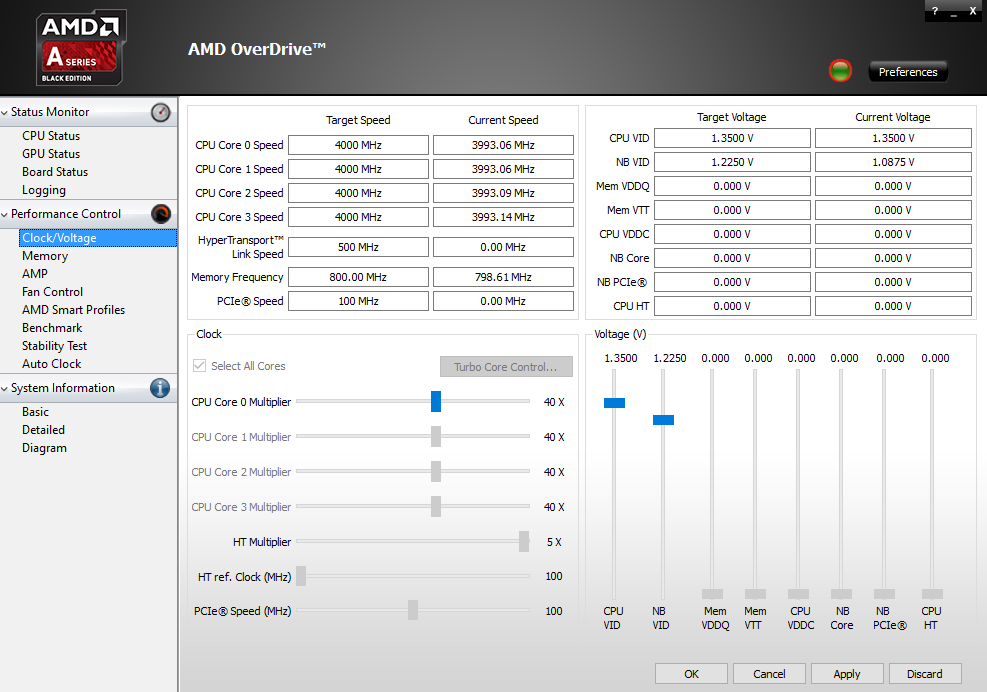Click the CPU Core 3 Multiplier slider handle
987x692 pixels.
[x=436, y=506]
